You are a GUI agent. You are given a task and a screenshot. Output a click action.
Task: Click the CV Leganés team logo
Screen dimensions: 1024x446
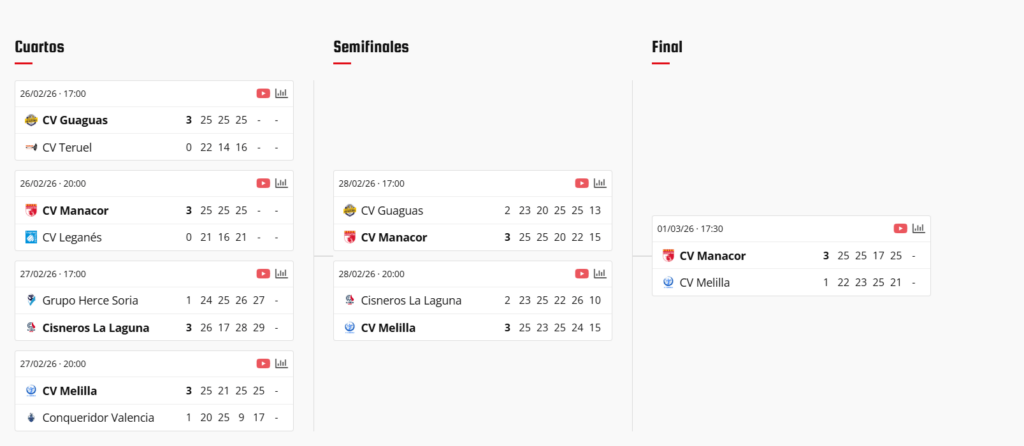tap(31, 237)
